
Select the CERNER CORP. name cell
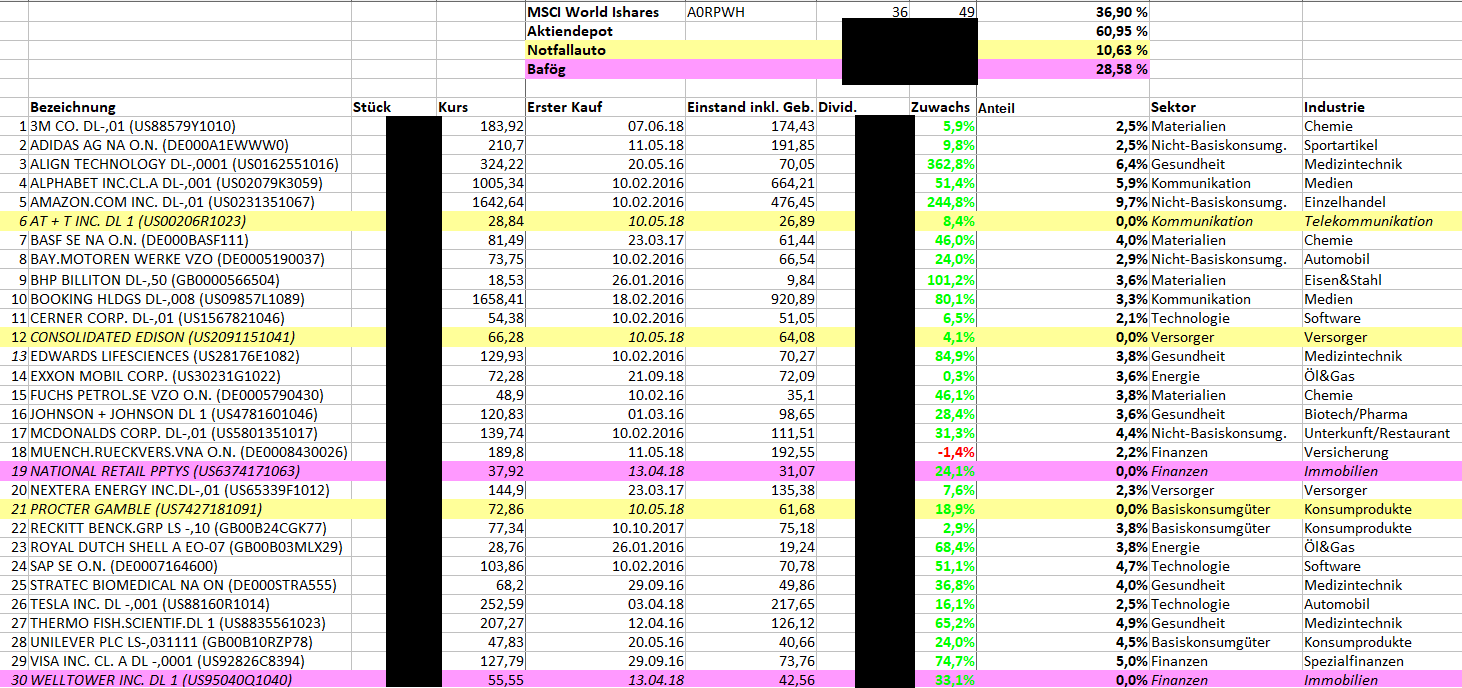click(190, 318)
